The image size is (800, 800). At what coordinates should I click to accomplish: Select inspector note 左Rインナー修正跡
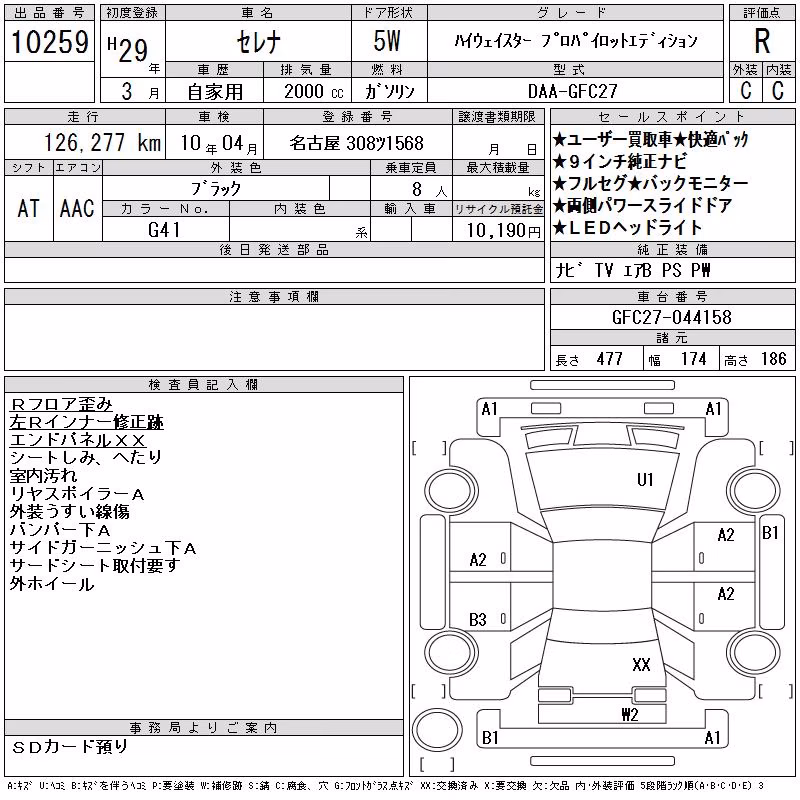[x=86, y=422]
